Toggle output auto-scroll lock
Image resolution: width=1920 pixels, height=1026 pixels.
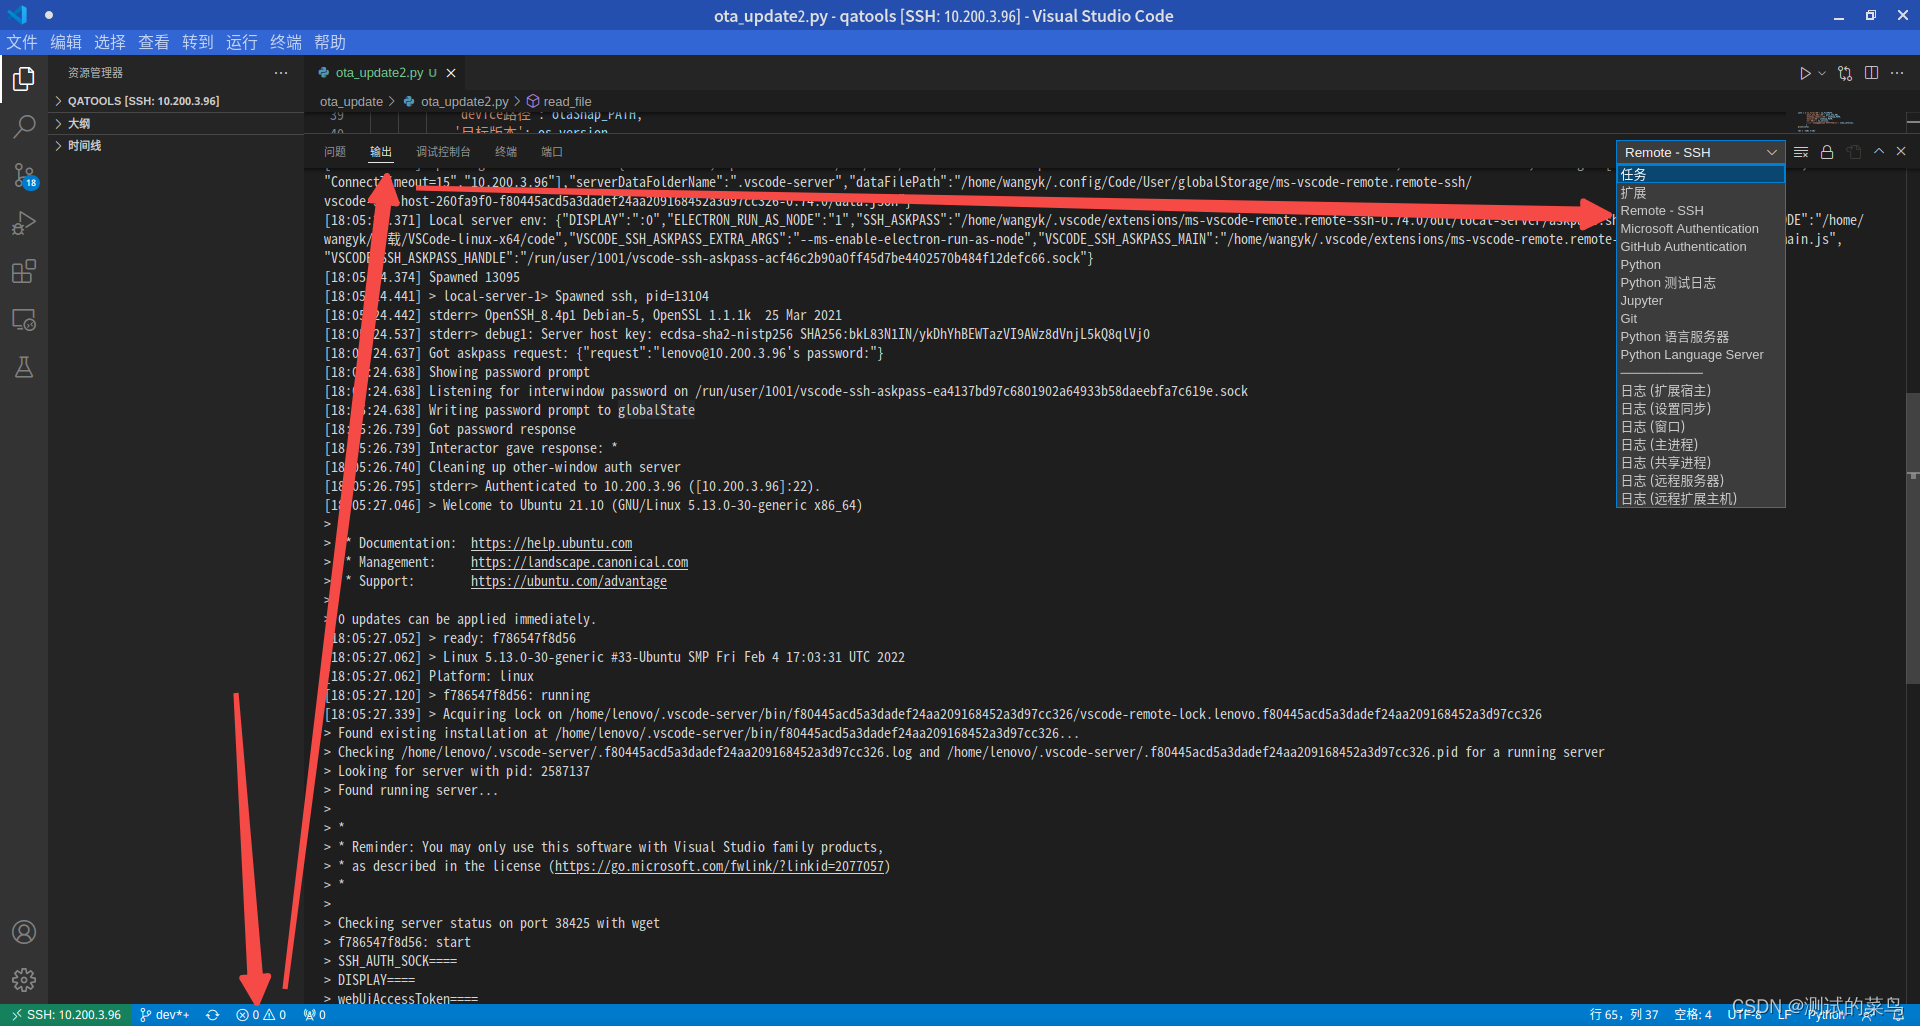1827,152
